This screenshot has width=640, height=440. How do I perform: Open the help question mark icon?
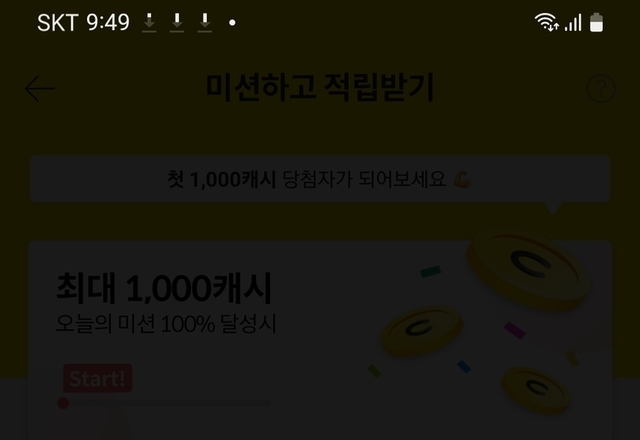click(x=601, y=88)
